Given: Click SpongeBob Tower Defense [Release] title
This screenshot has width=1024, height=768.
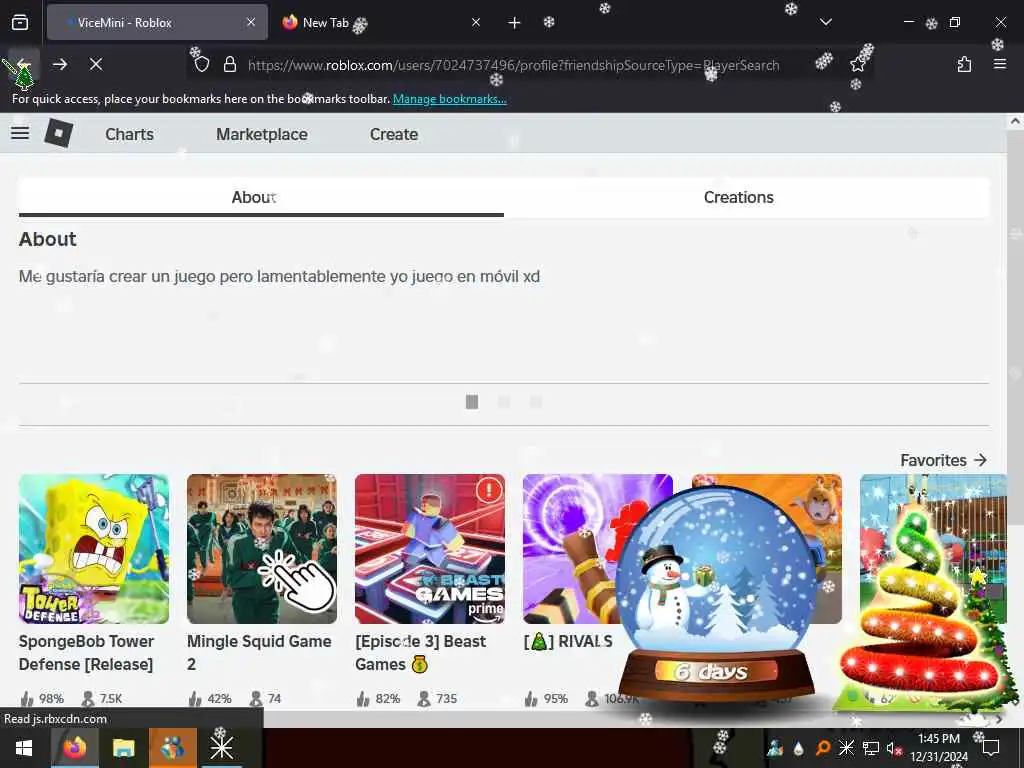Looking at the screenshot, I should click(86, 652).
